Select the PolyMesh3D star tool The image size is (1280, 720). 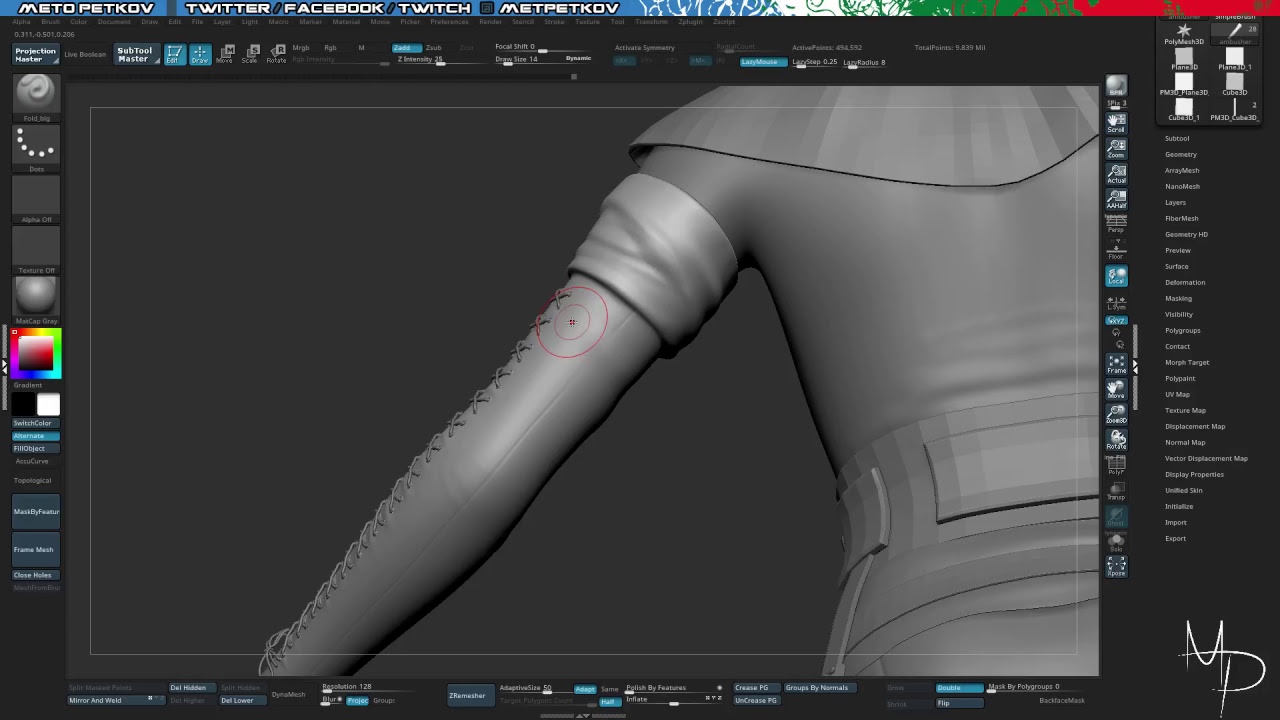coord(1184,33)
